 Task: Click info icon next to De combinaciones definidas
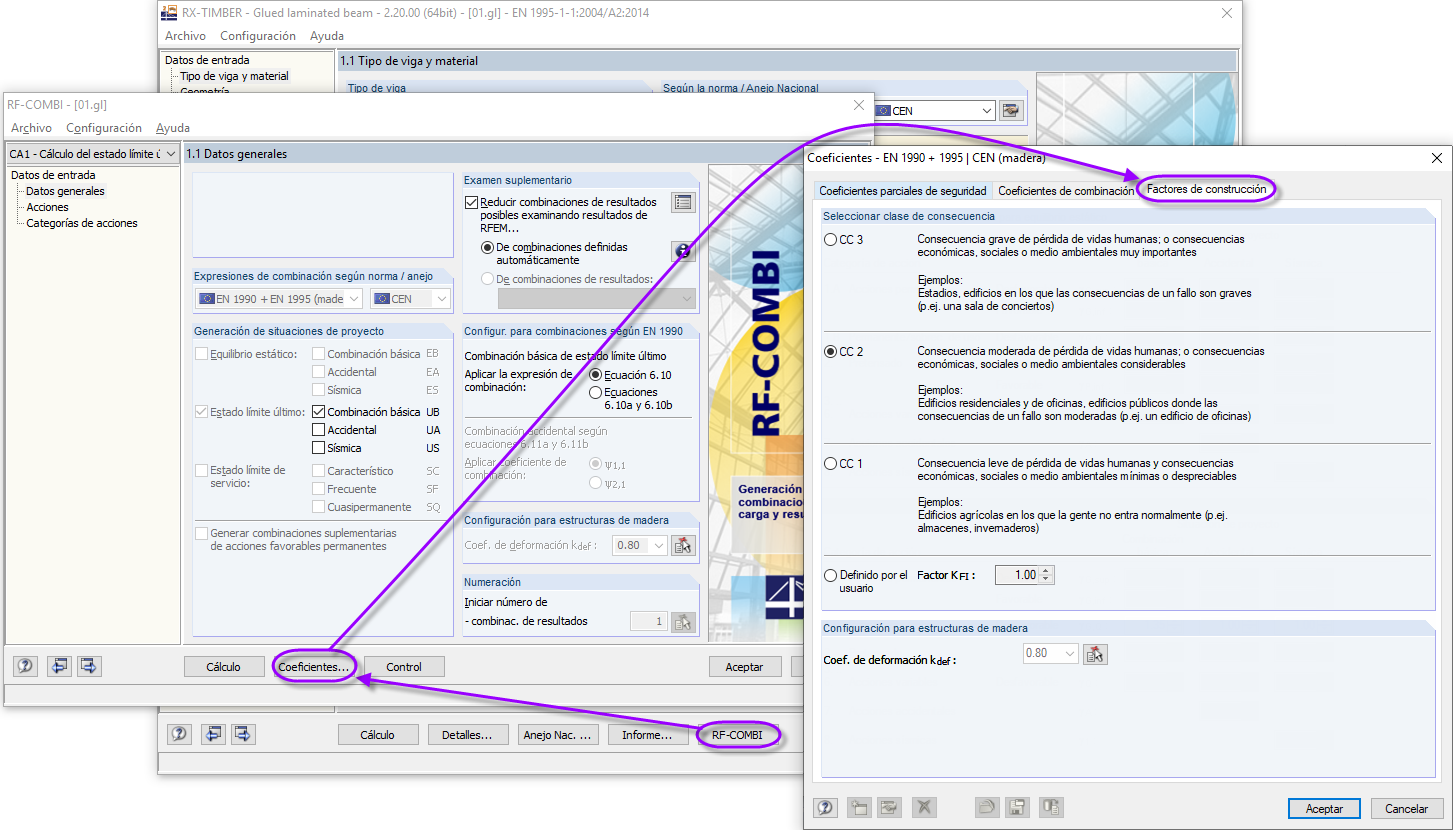click(683, 251)
